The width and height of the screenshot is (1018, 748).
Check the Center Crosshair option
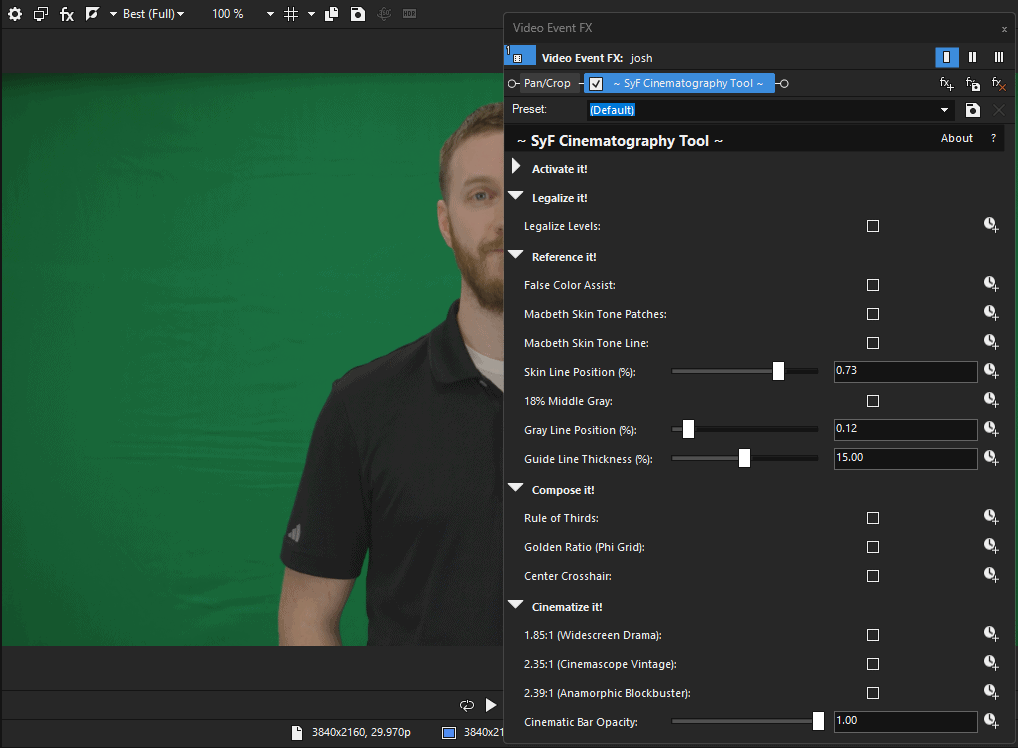pos(872,576)
